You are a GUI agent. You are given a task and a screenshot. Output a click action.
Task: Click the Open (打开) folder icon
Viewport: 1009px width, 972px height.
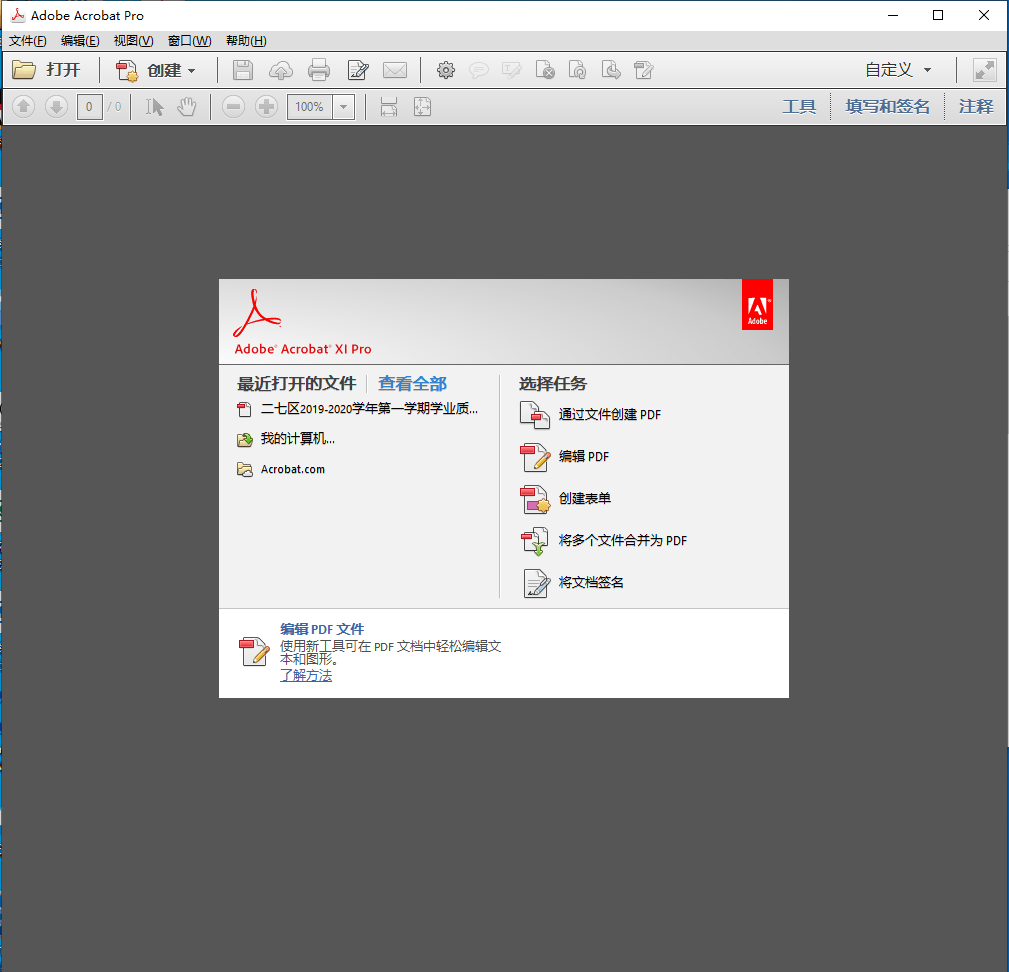(24, 70)
